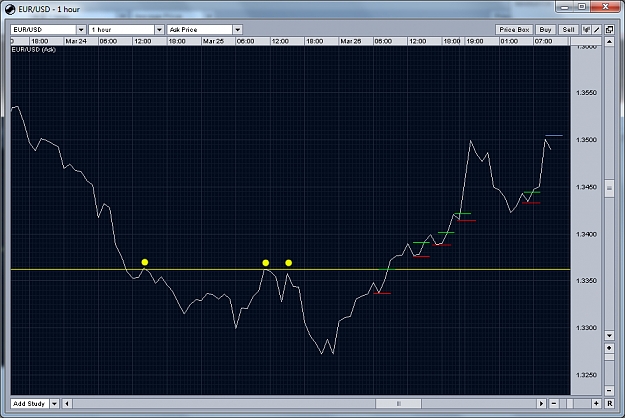The width and height of the screenshot is (625, 418).
Task: Click the rightmost yellow marker dot
Action: point(289,263)
